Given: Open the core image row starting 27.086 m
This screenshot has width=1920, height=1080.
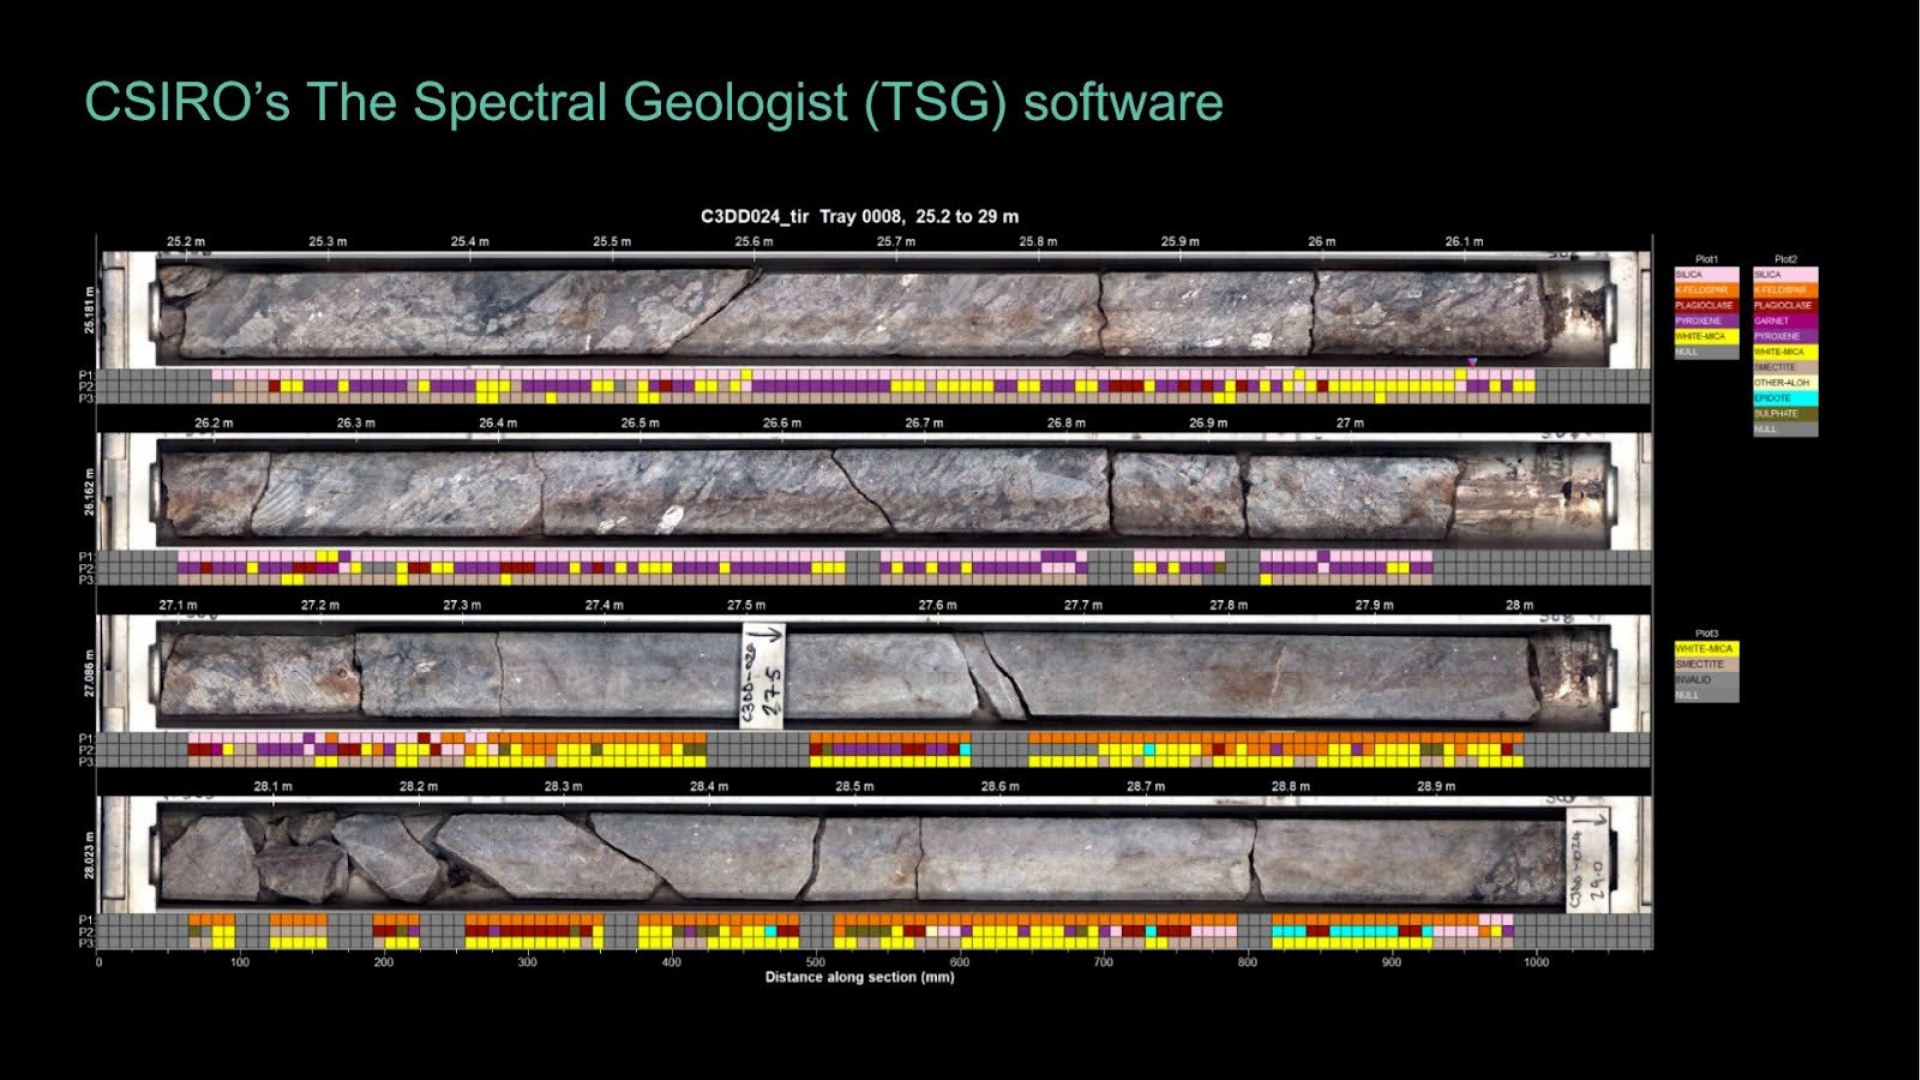Looking at the screenshot, I should [875, 674].
